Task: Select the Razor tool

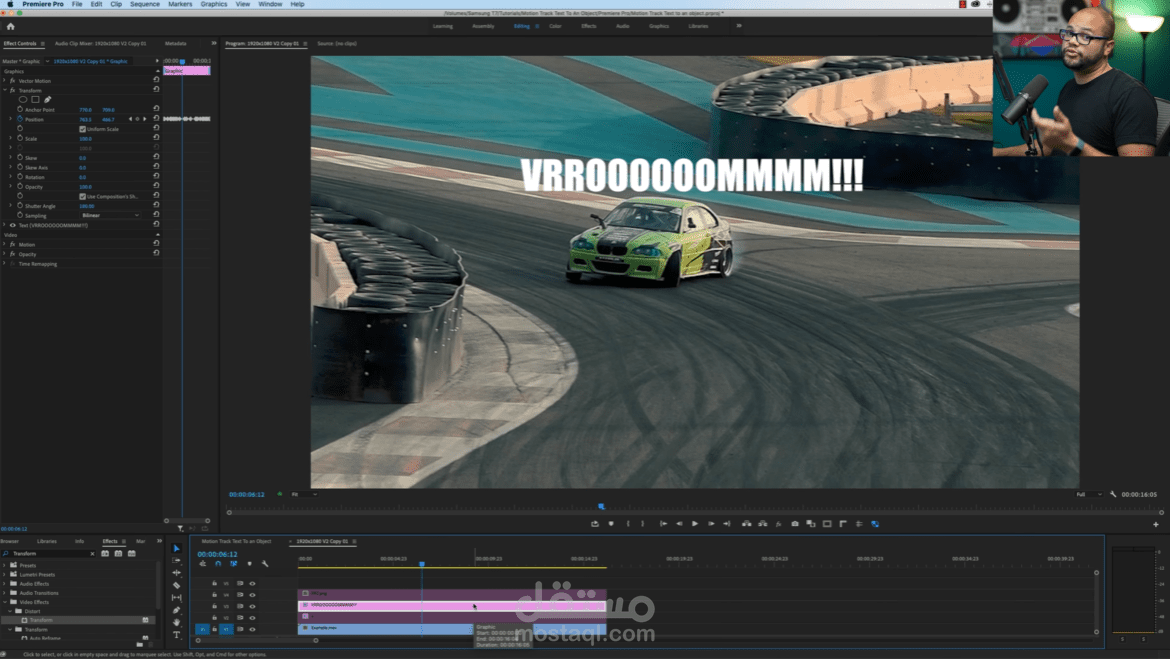Action: (177, 585)
